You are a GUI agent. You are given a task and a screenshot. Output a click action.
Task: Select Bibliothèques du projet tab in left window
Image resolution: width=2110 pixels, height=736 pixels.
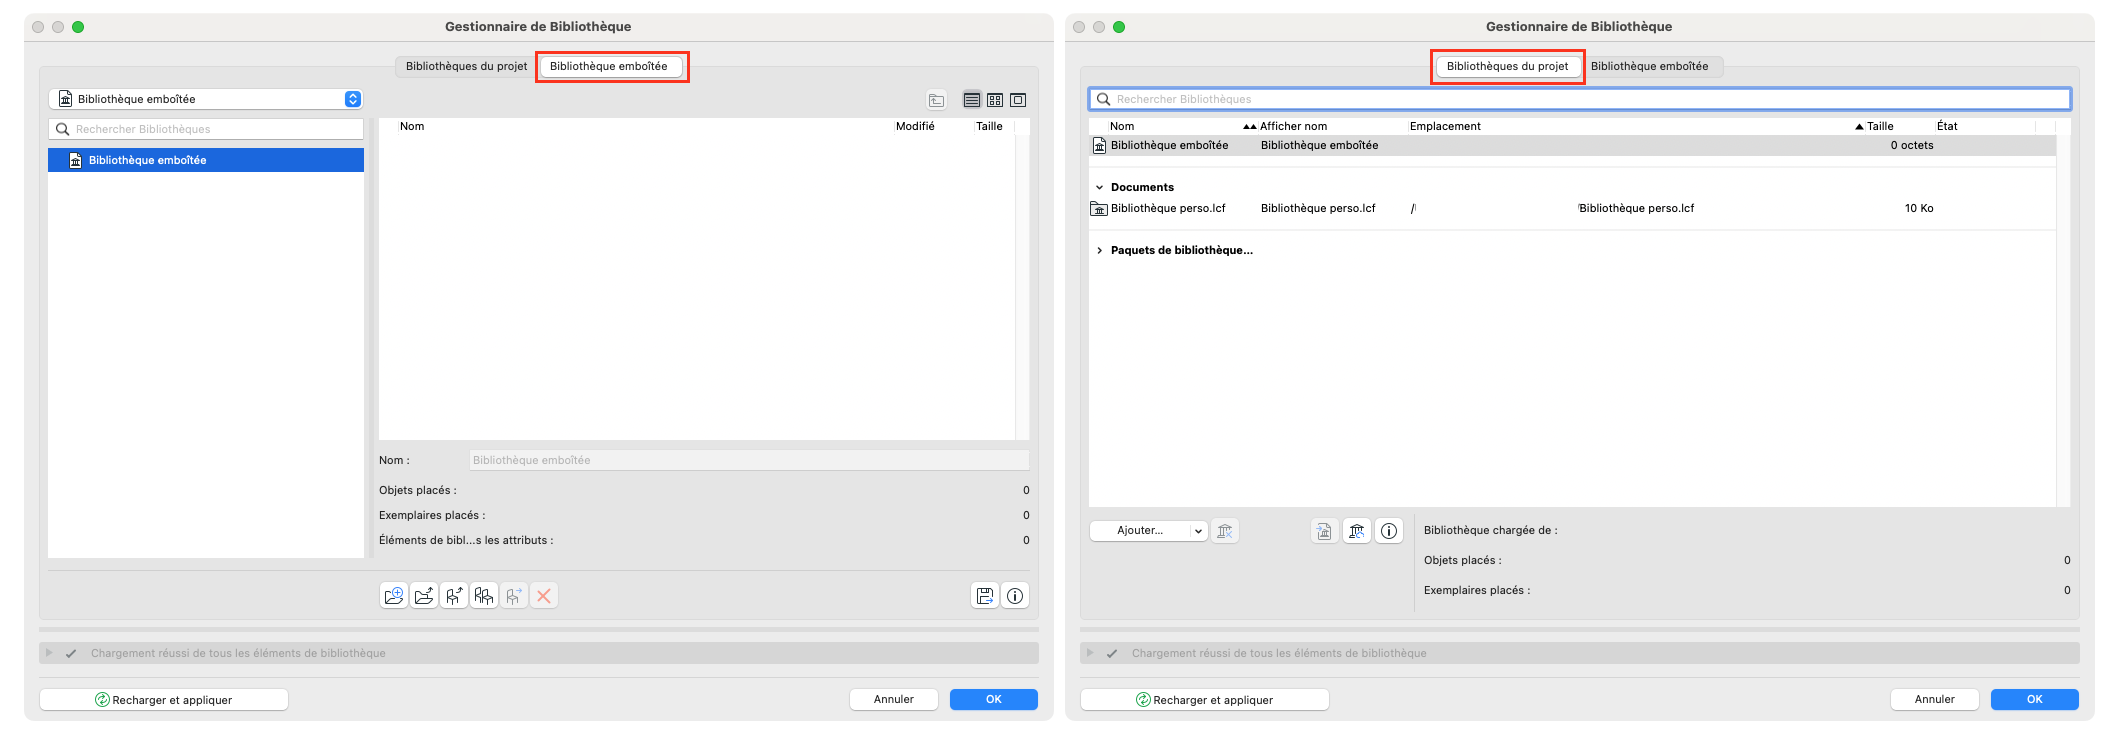pyautogui.click(x=466, y=66)
